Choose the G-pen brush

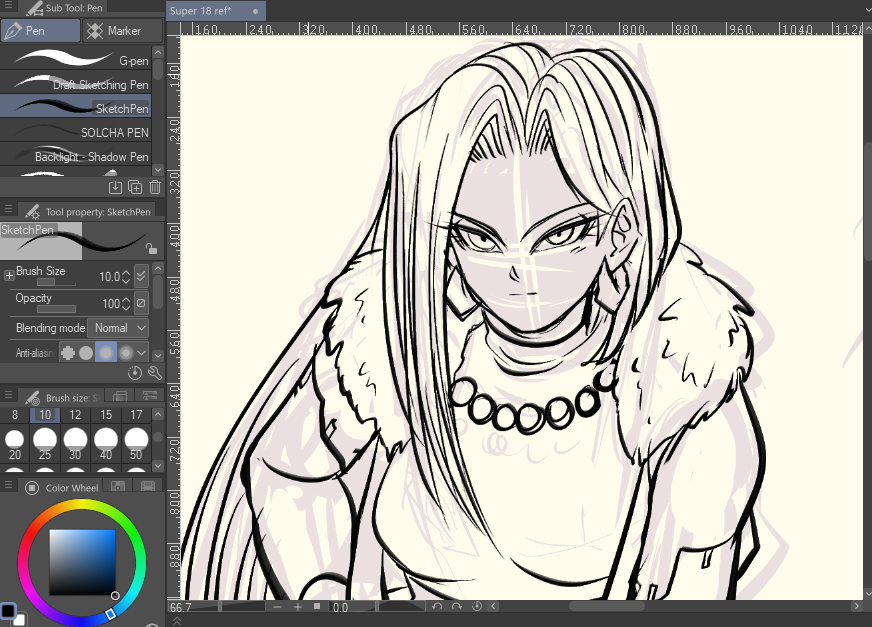[76, 58]
